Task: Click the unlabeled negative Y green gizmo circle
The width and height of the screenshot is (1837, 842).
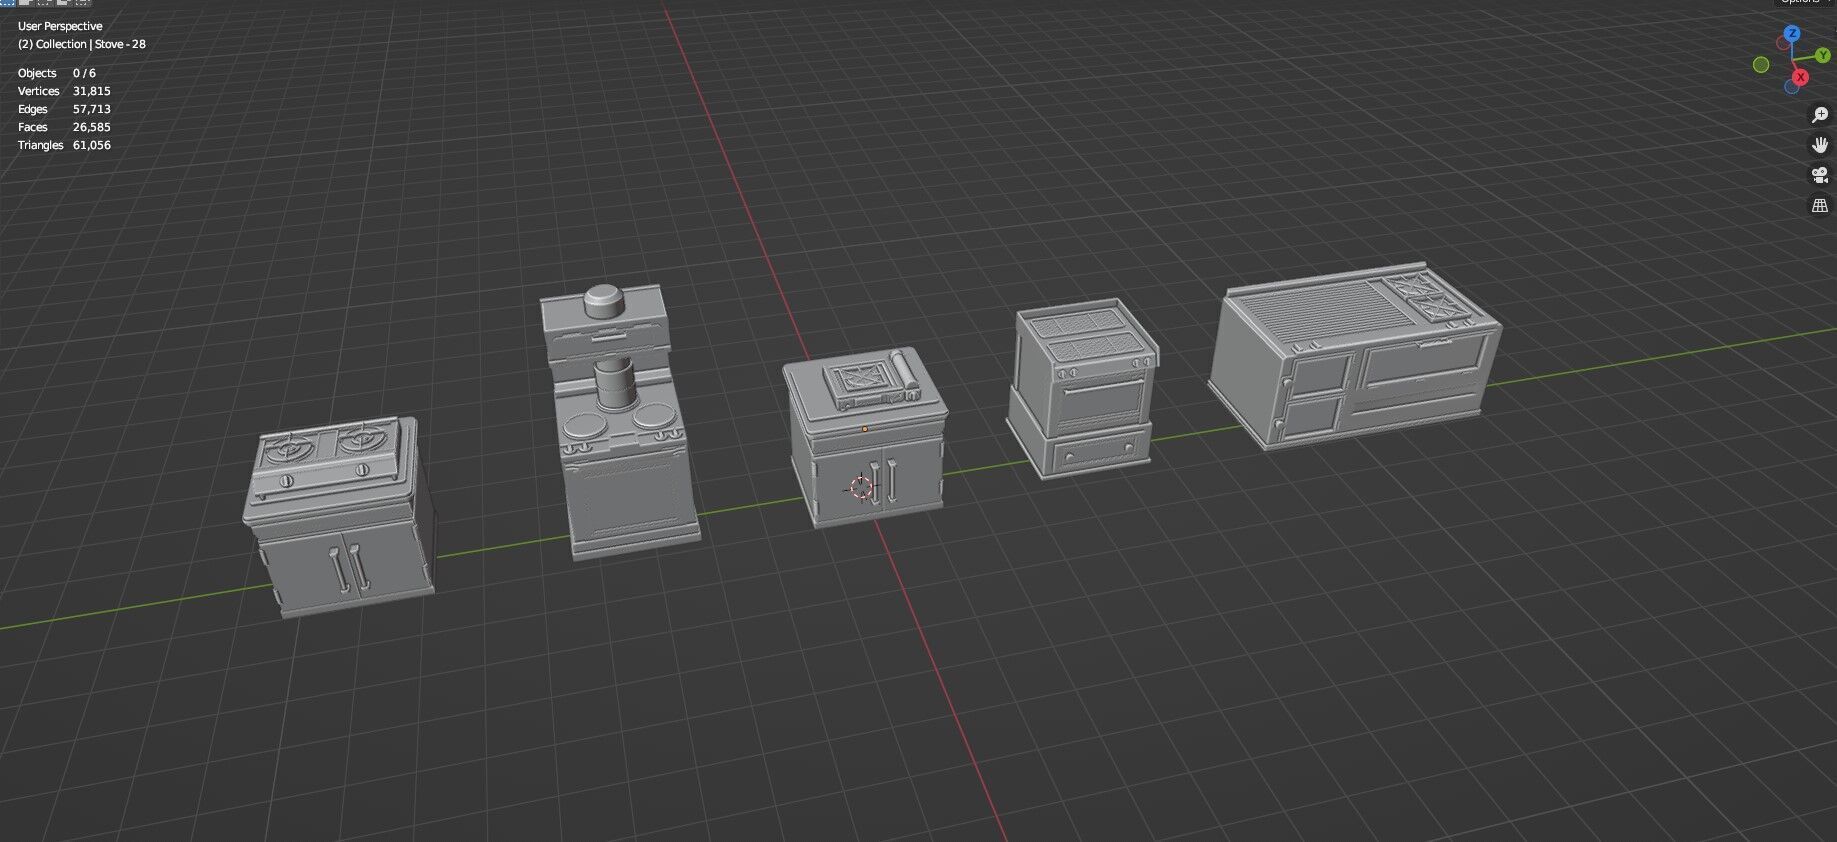Action: coord(1761,65)
